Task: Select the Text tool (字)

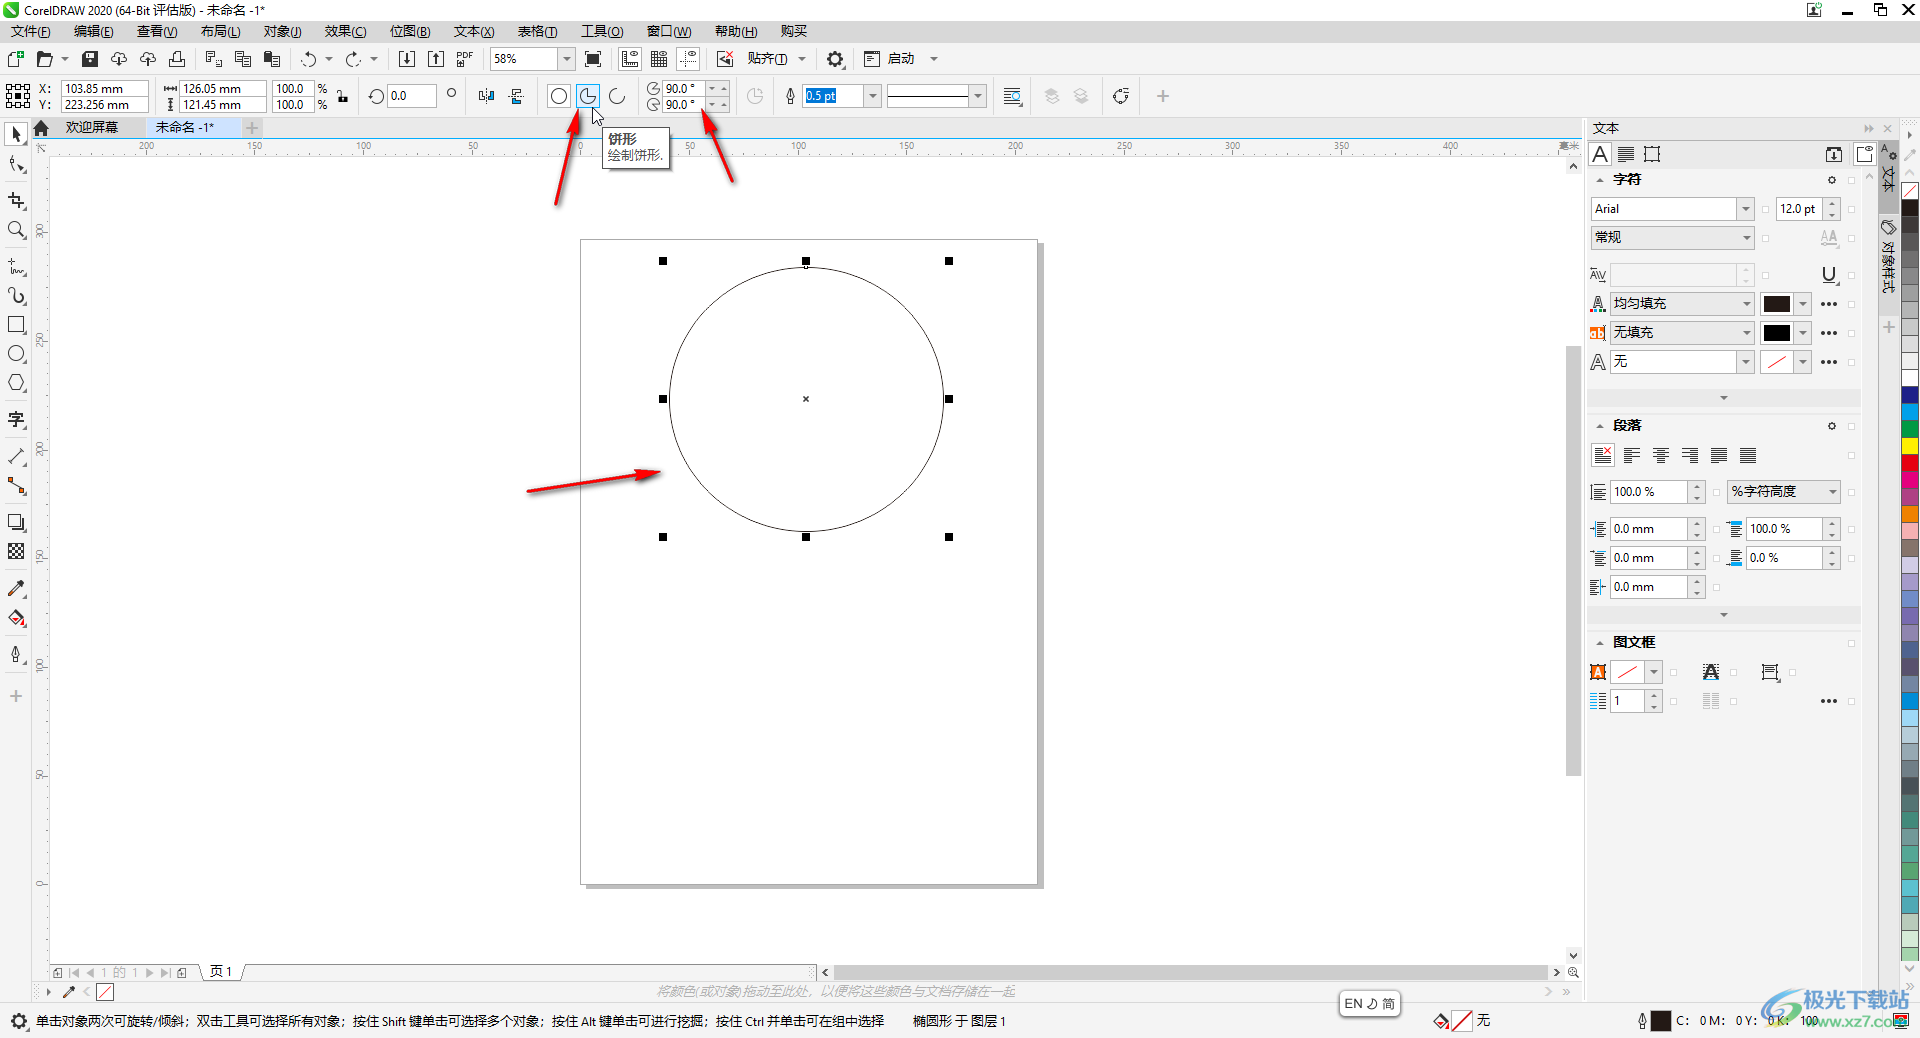Action: point(16,420)
